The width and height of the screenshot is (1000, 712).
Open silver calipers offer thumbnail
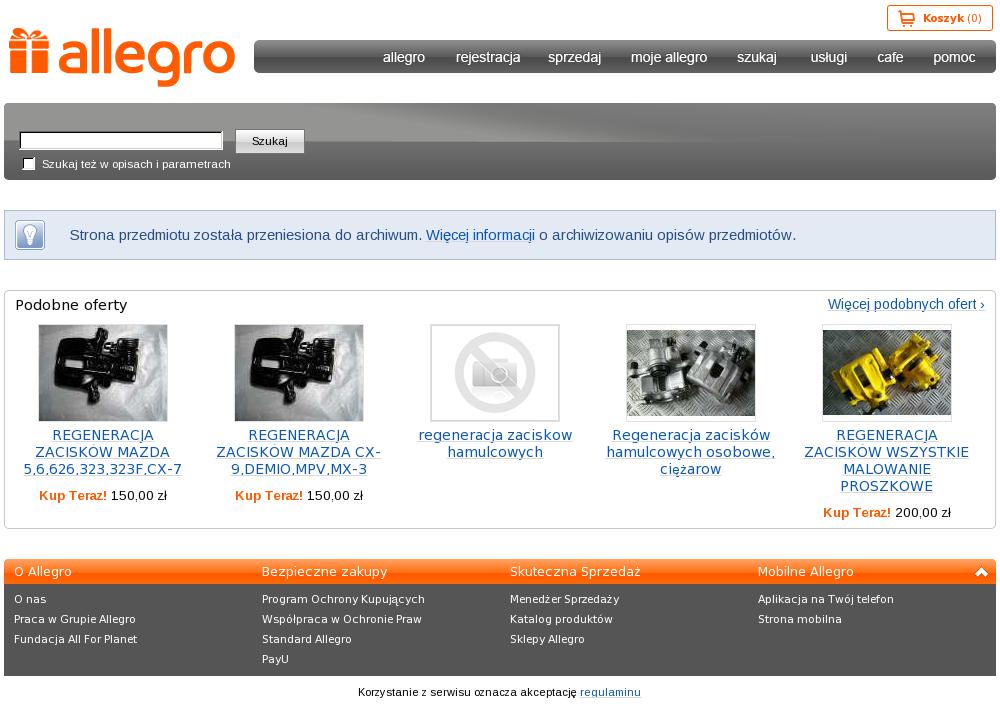click(x=691, y=373)
